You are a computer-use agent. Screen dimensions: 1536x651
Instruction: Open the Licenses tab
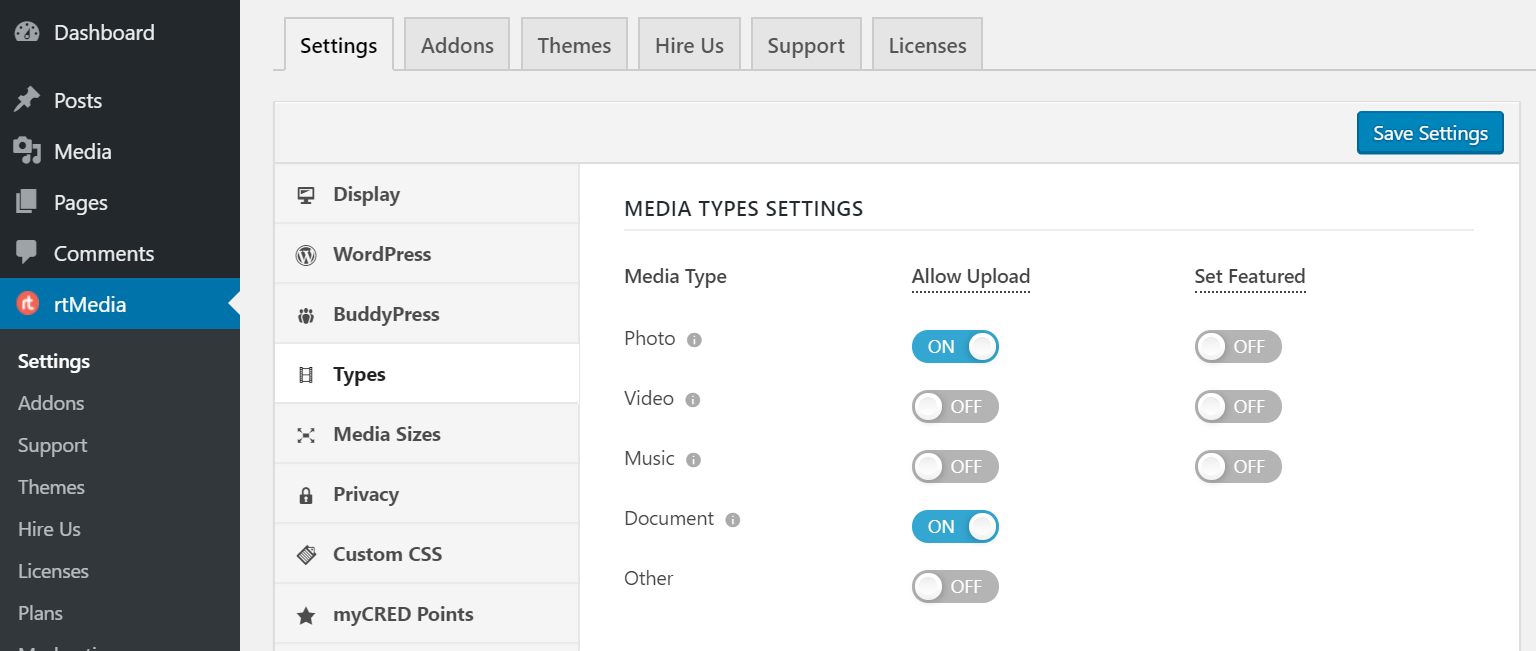click(927, 44)
